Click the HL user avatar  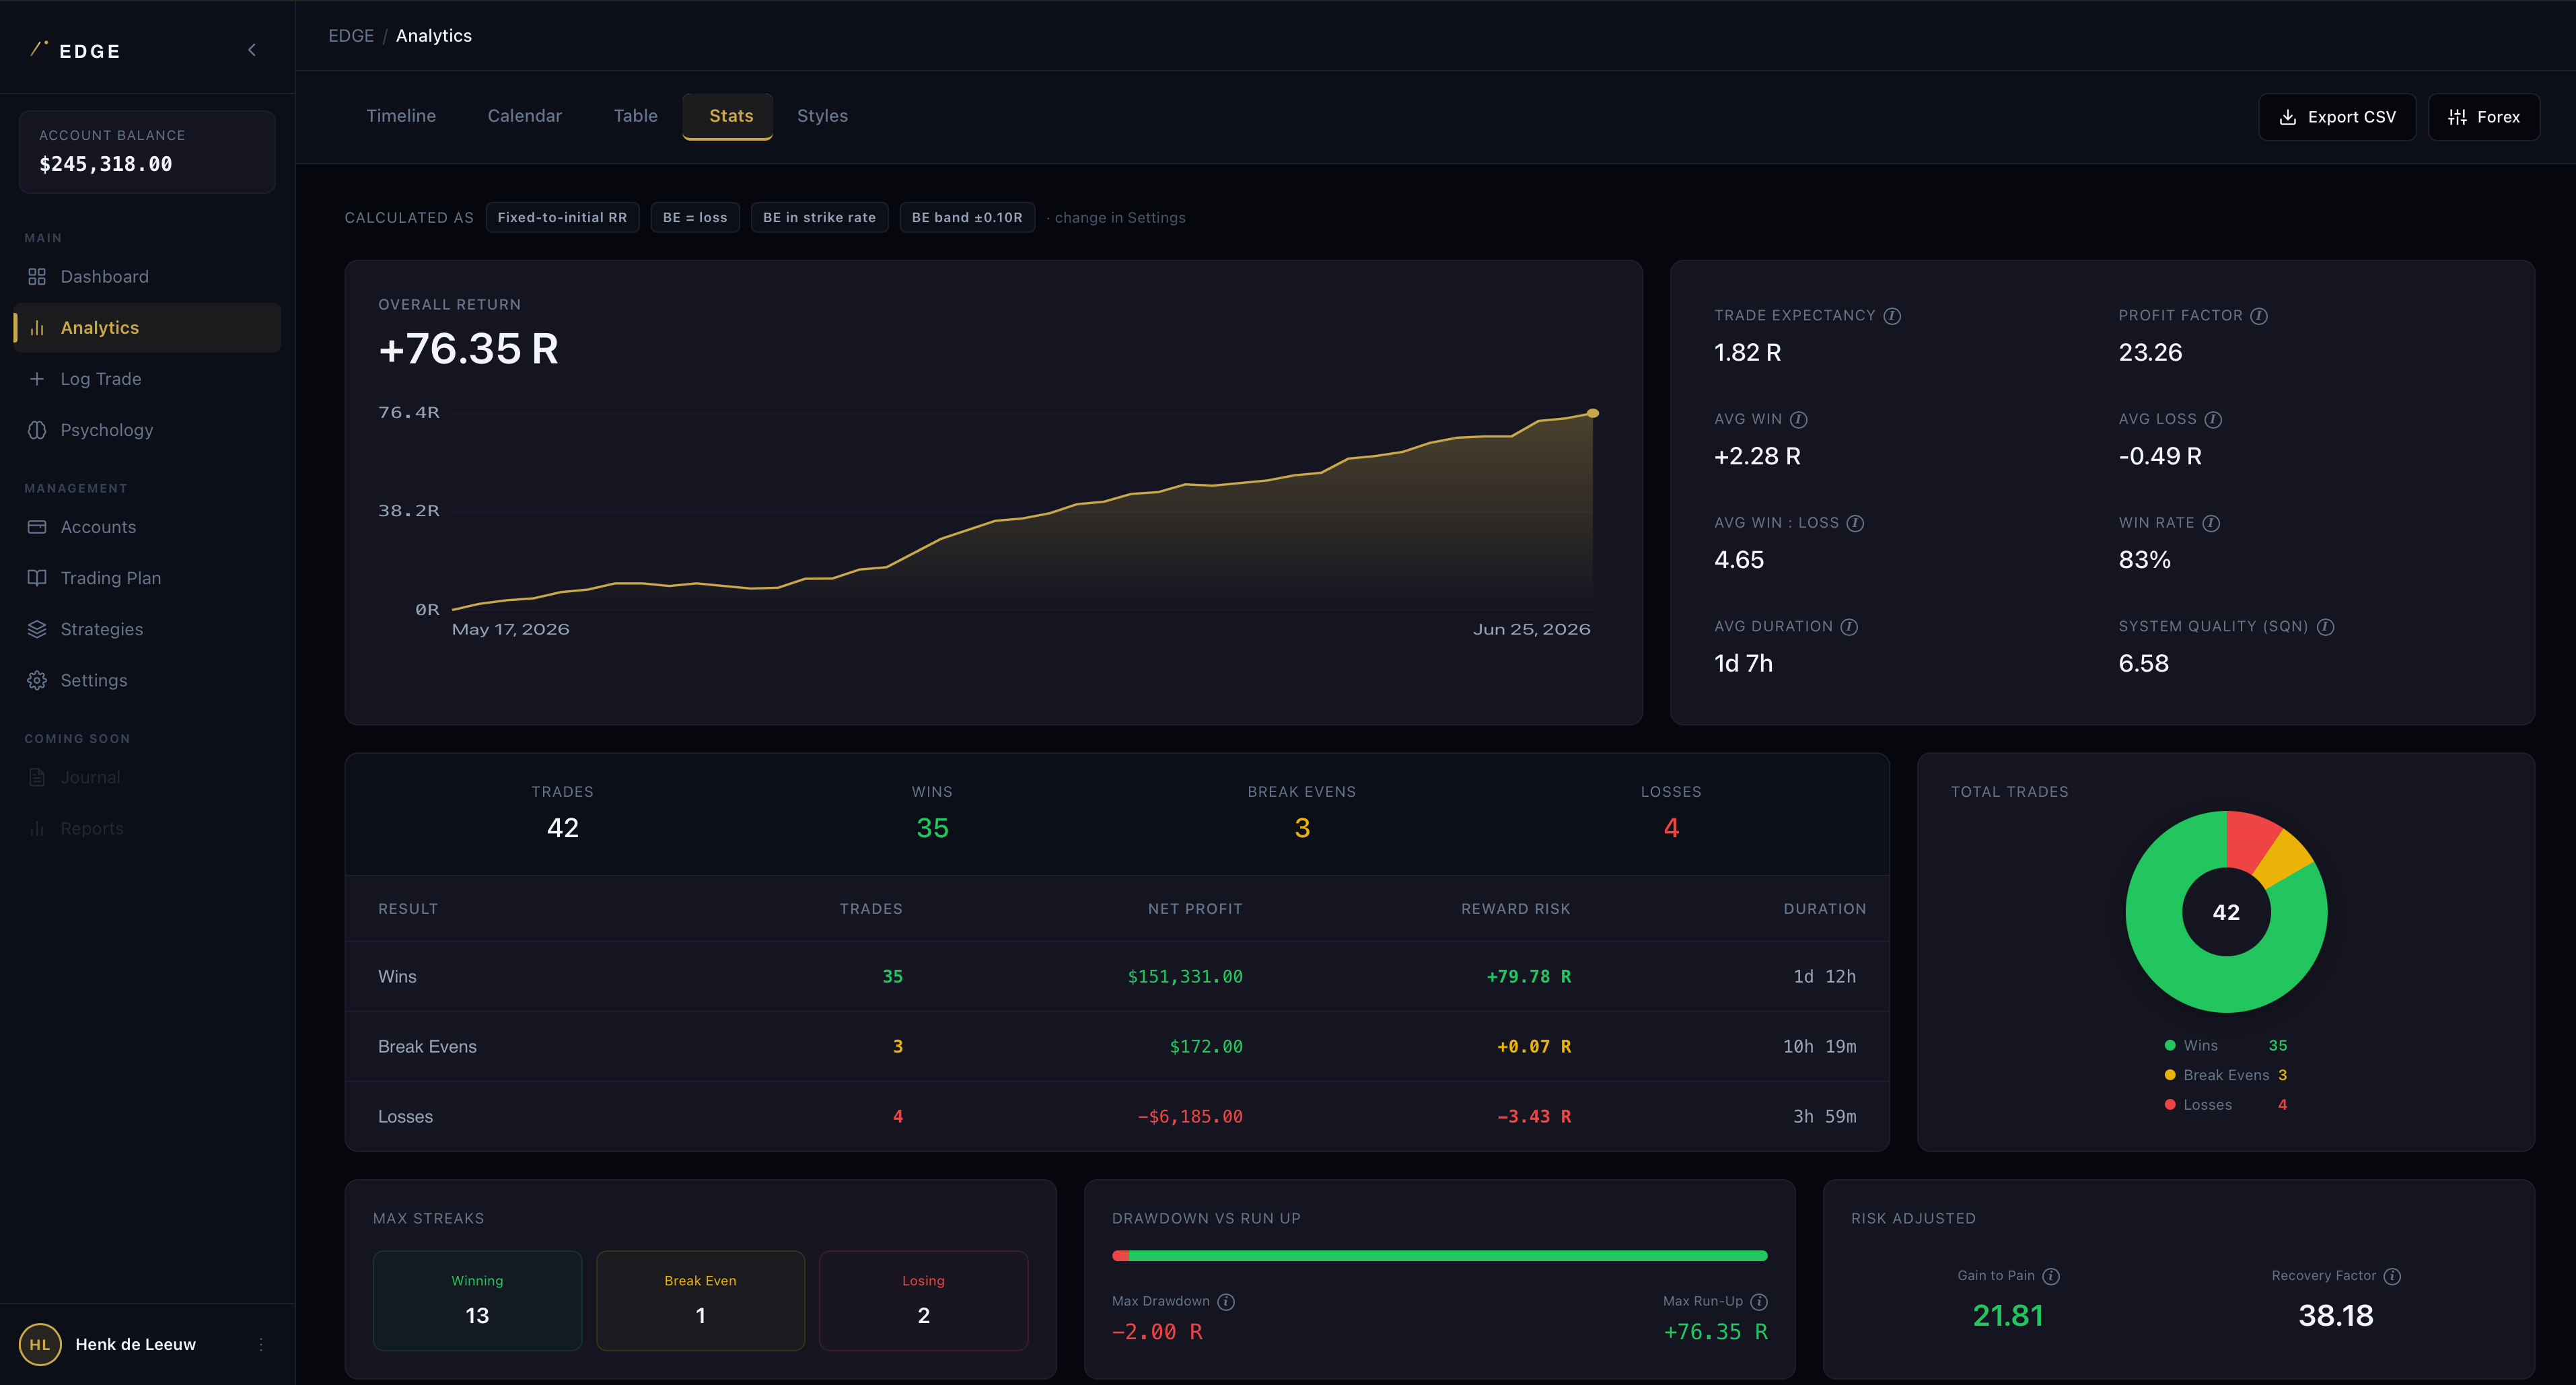(x=40, y=1344)
